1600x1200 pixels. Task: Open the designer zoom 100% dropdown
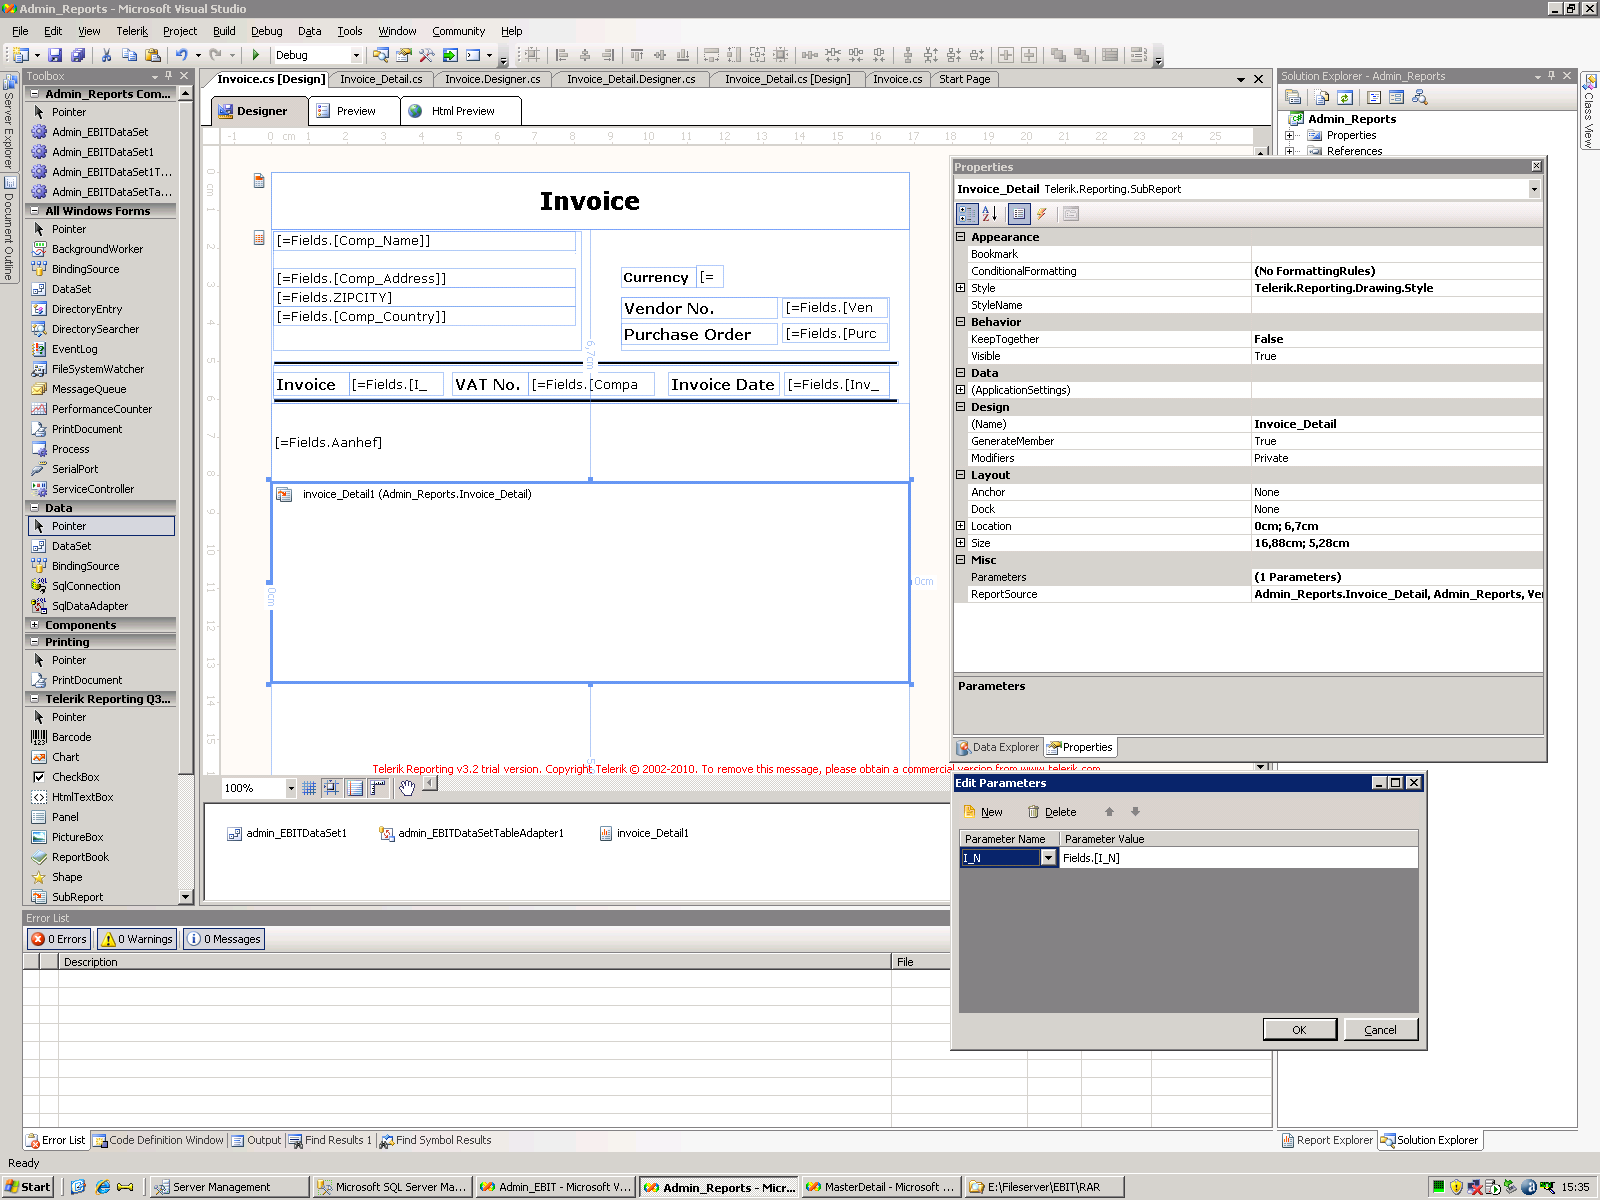point(291,788)
